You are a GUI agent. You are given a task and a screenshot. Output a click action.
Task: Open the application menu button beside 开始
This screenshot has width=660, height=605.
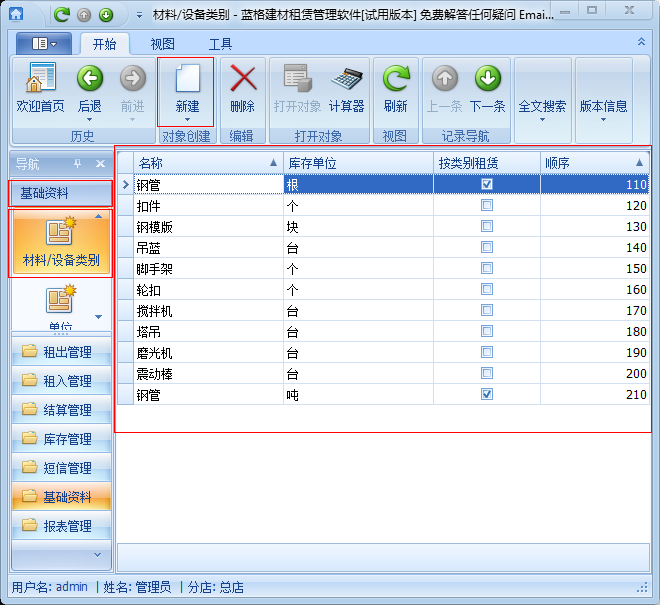44,43
